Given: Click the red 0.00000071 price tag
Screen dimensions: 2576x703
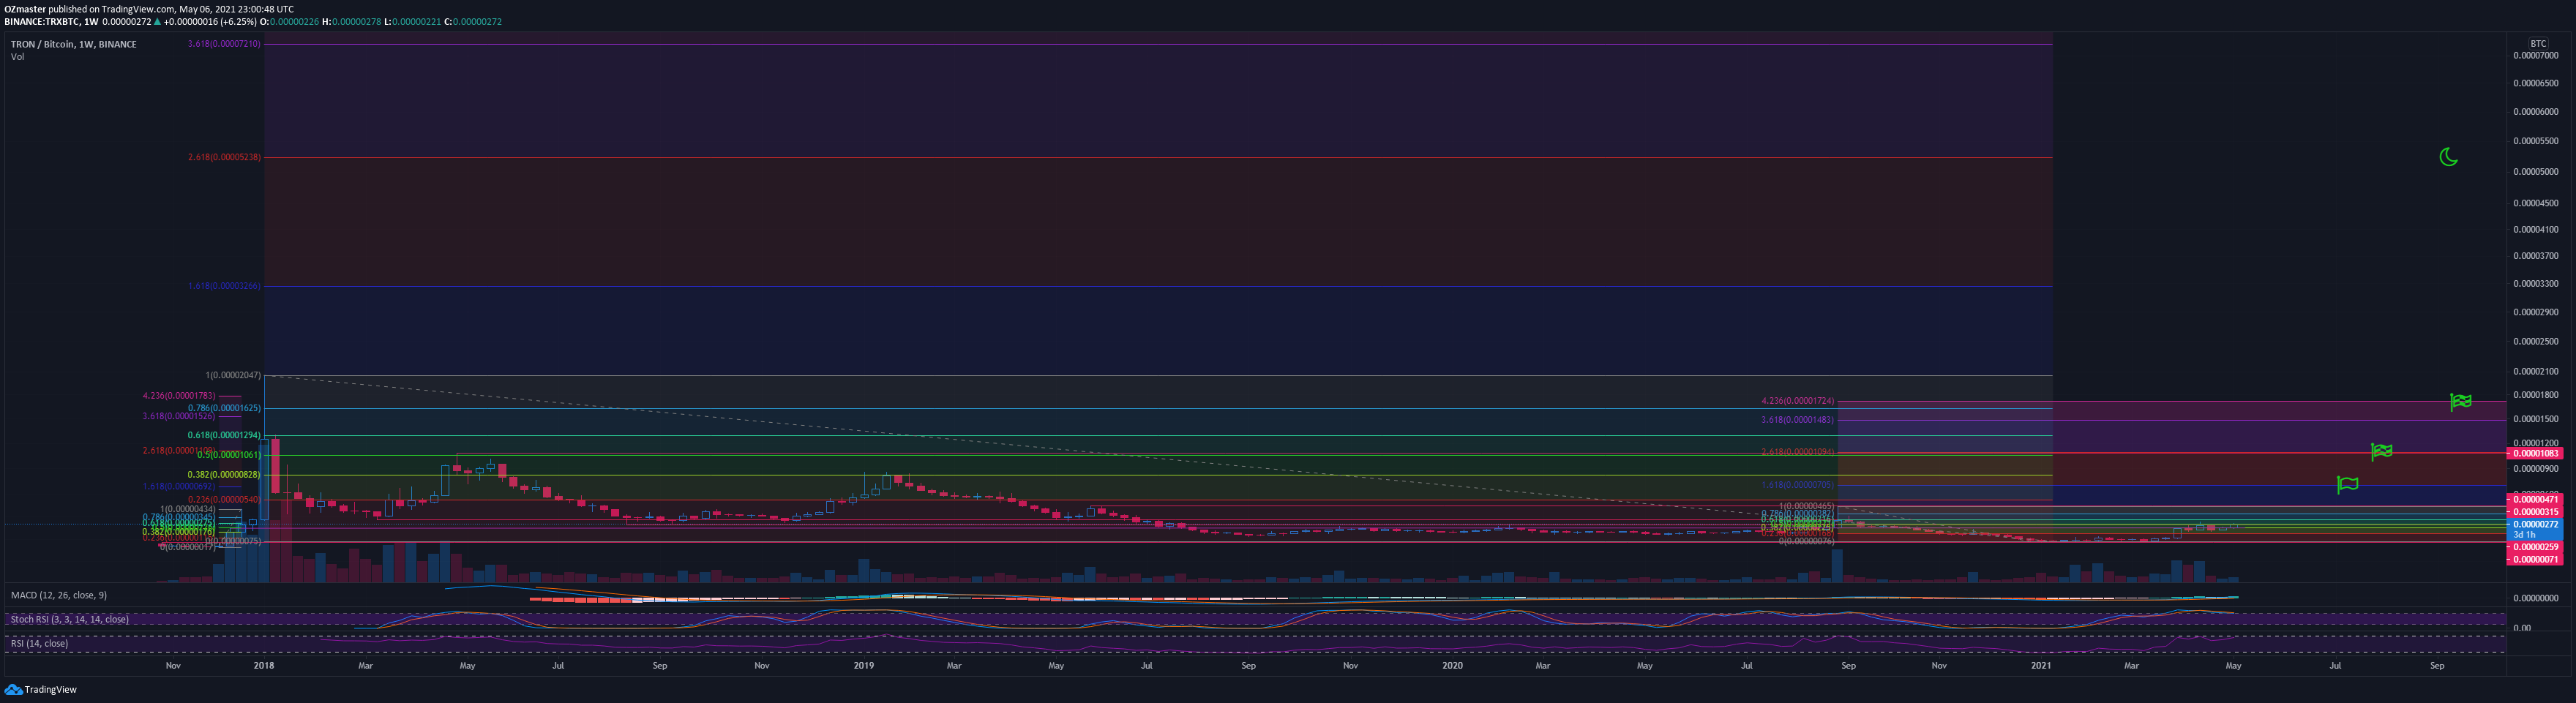Looking at the screenshot, I should click(2535, 559).
